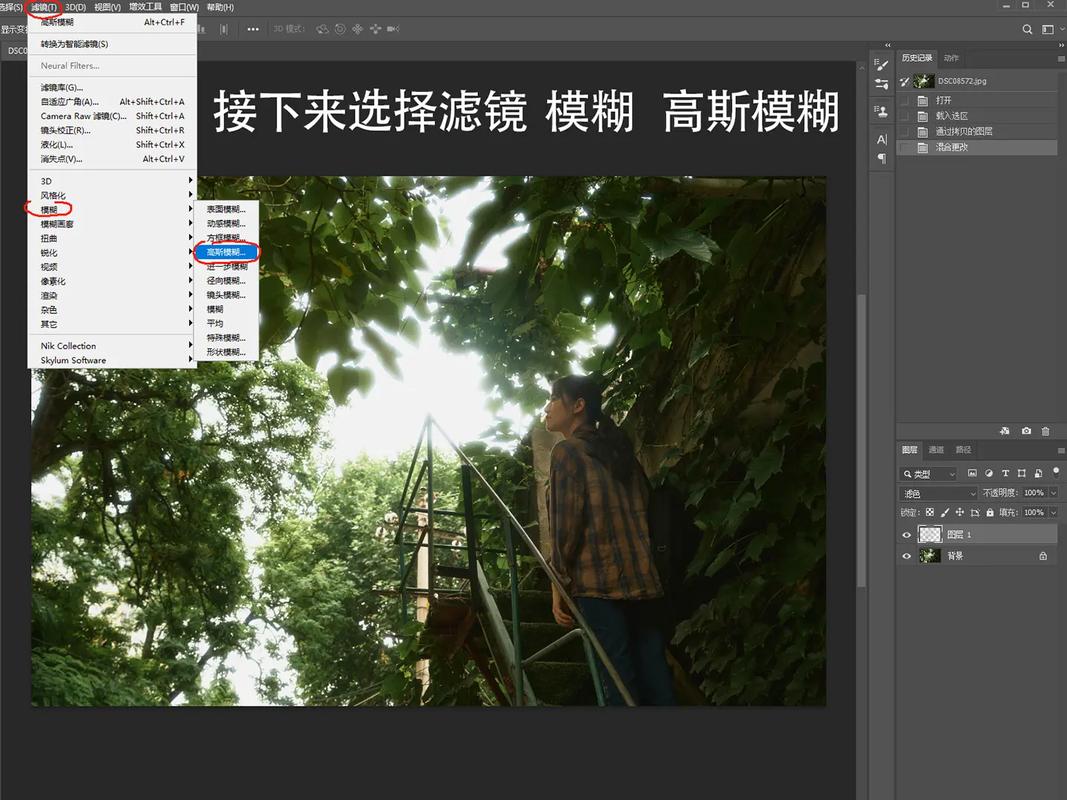Click the adjustment layer filter icon in Layers panel
Screen dimensions: 1067x800
tap(989, 474)
